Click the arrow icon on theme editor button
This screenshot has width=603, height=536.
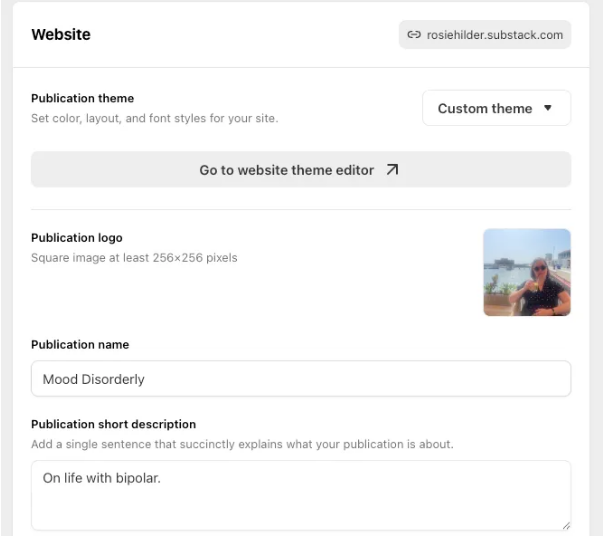pyautogui.click(x=392, y=170)
